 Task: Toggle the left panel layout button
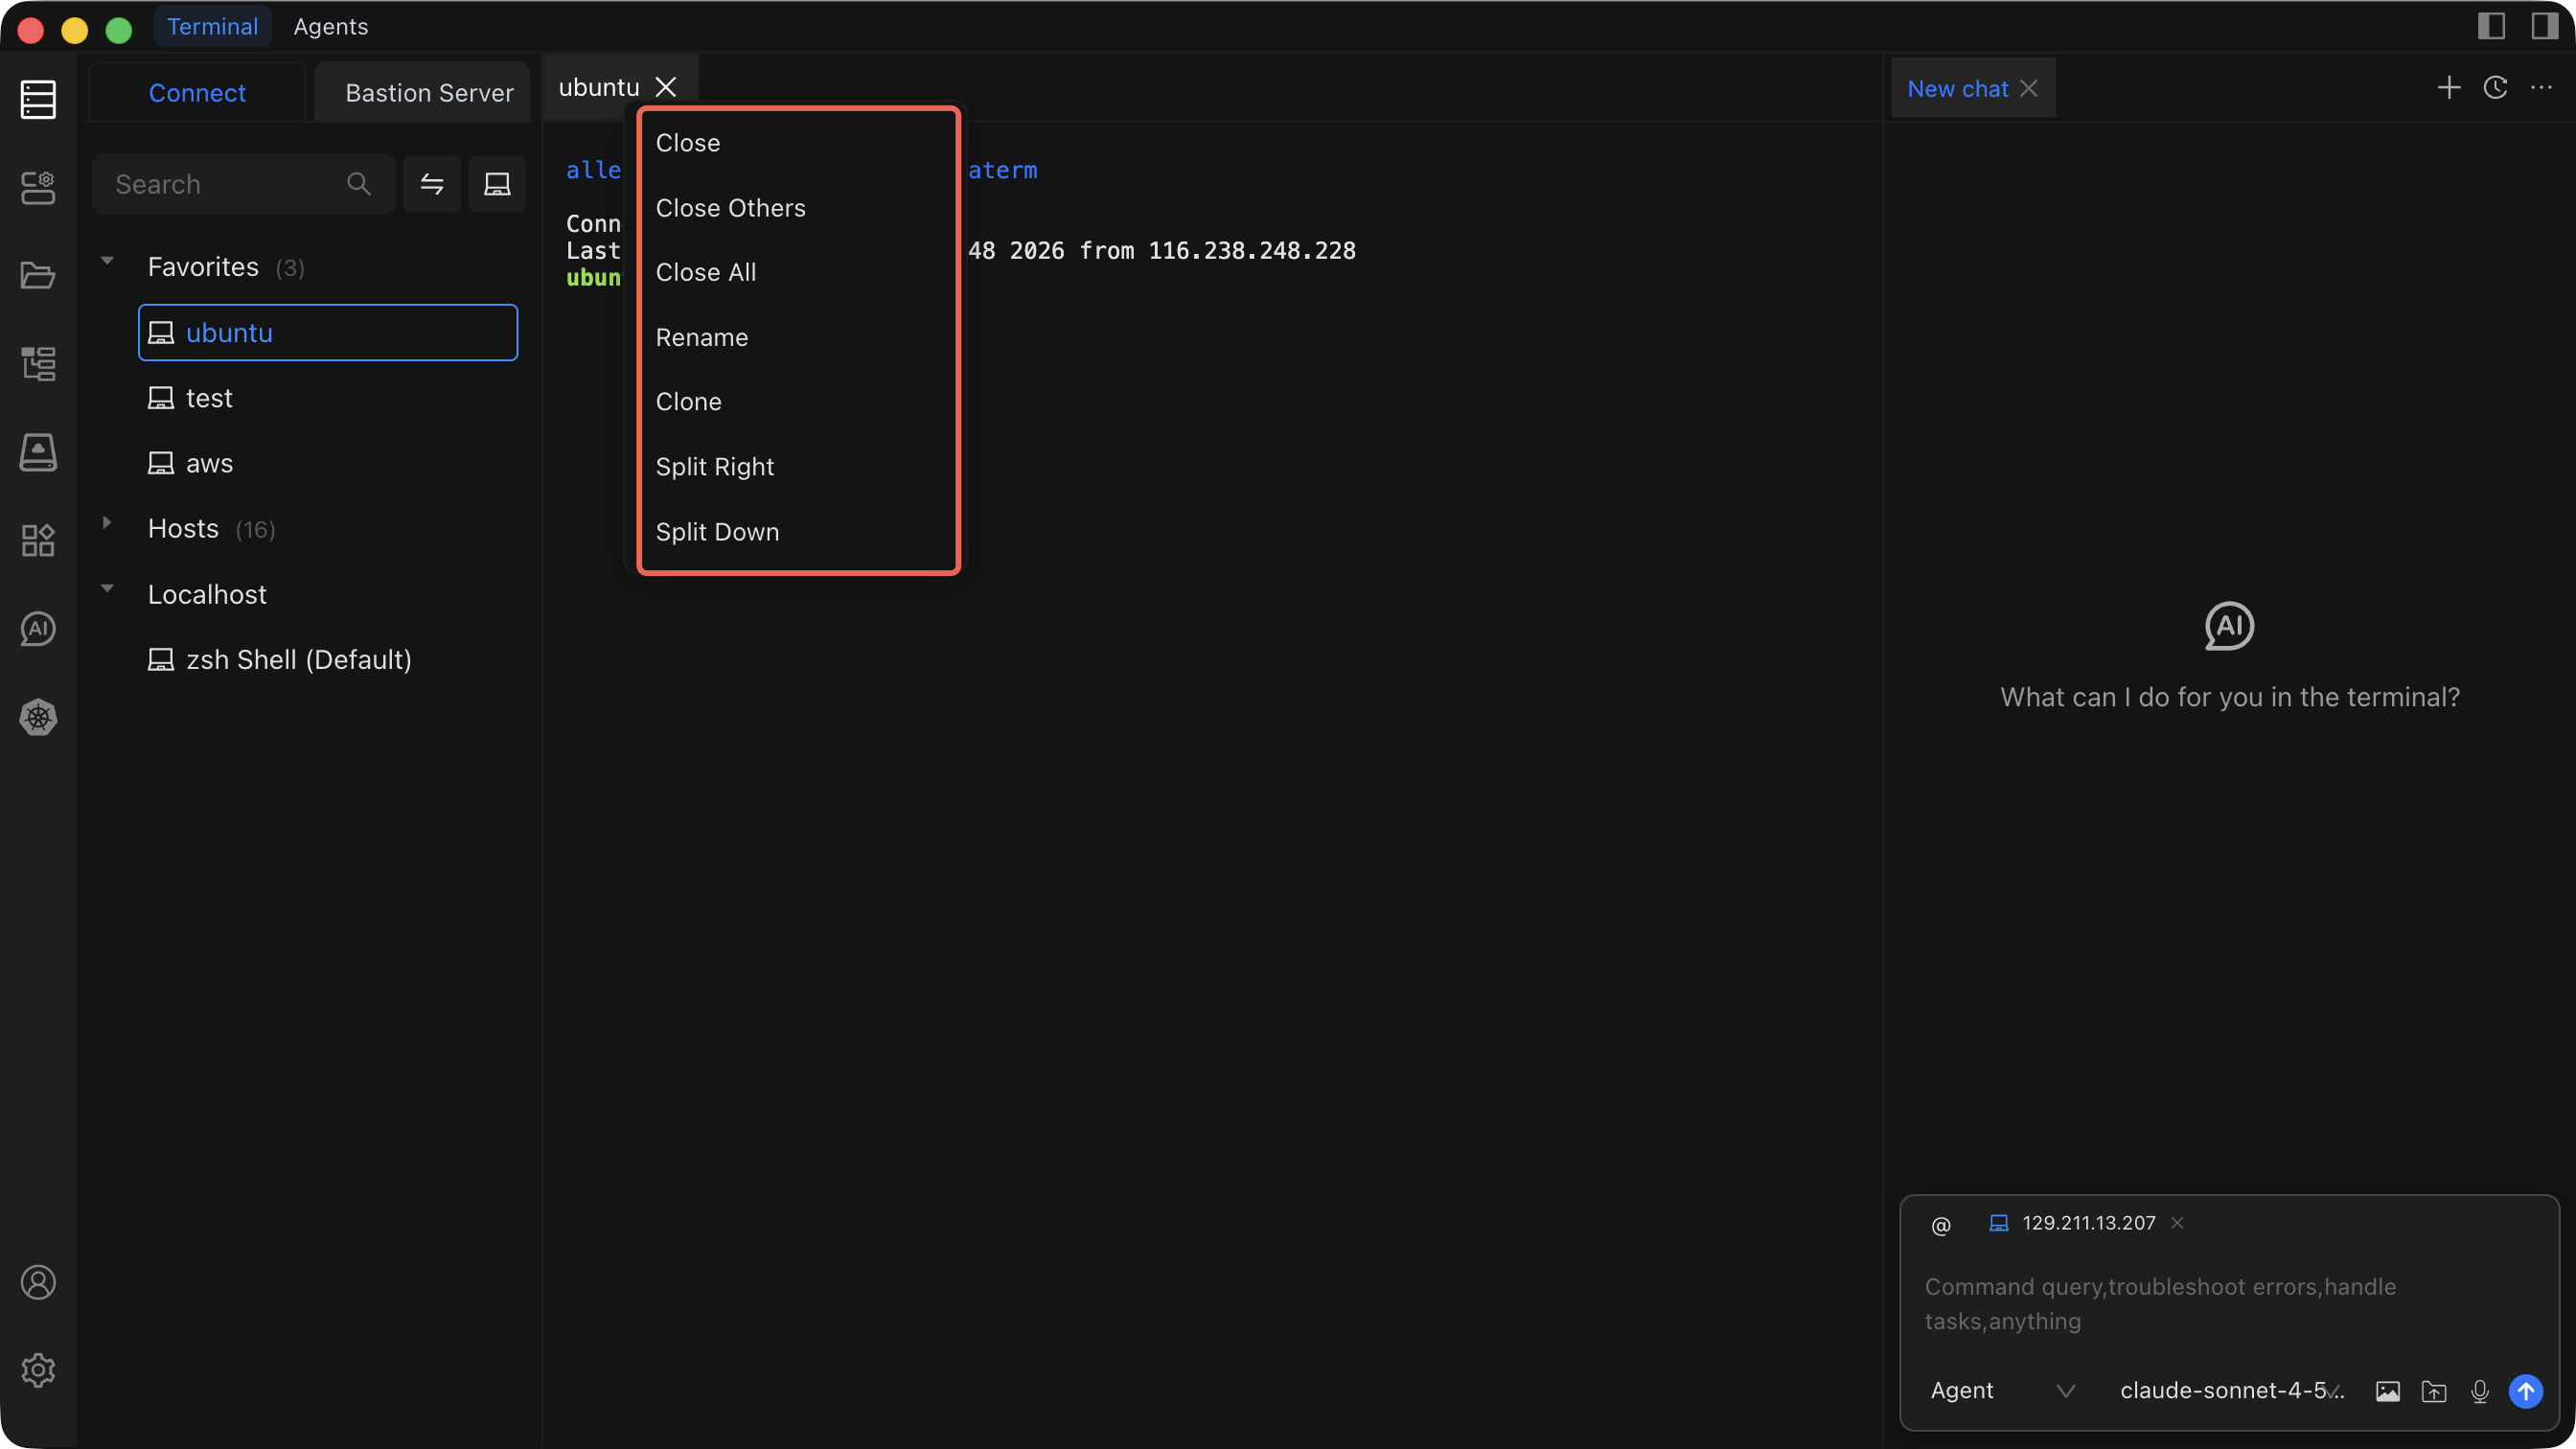coord(2491,26)
